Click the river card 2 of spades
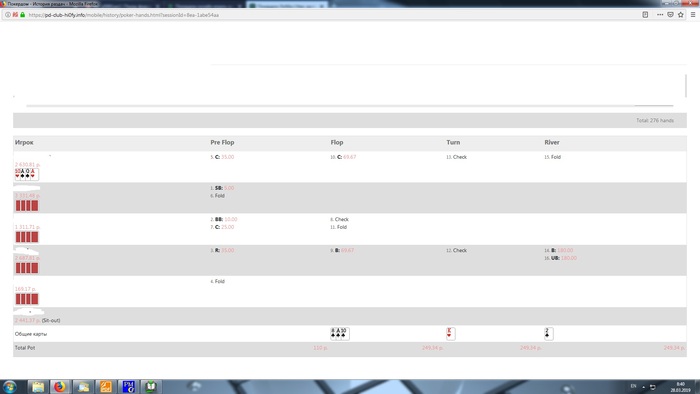This screenshot has width=700, height=394. [x=549, y=333]
